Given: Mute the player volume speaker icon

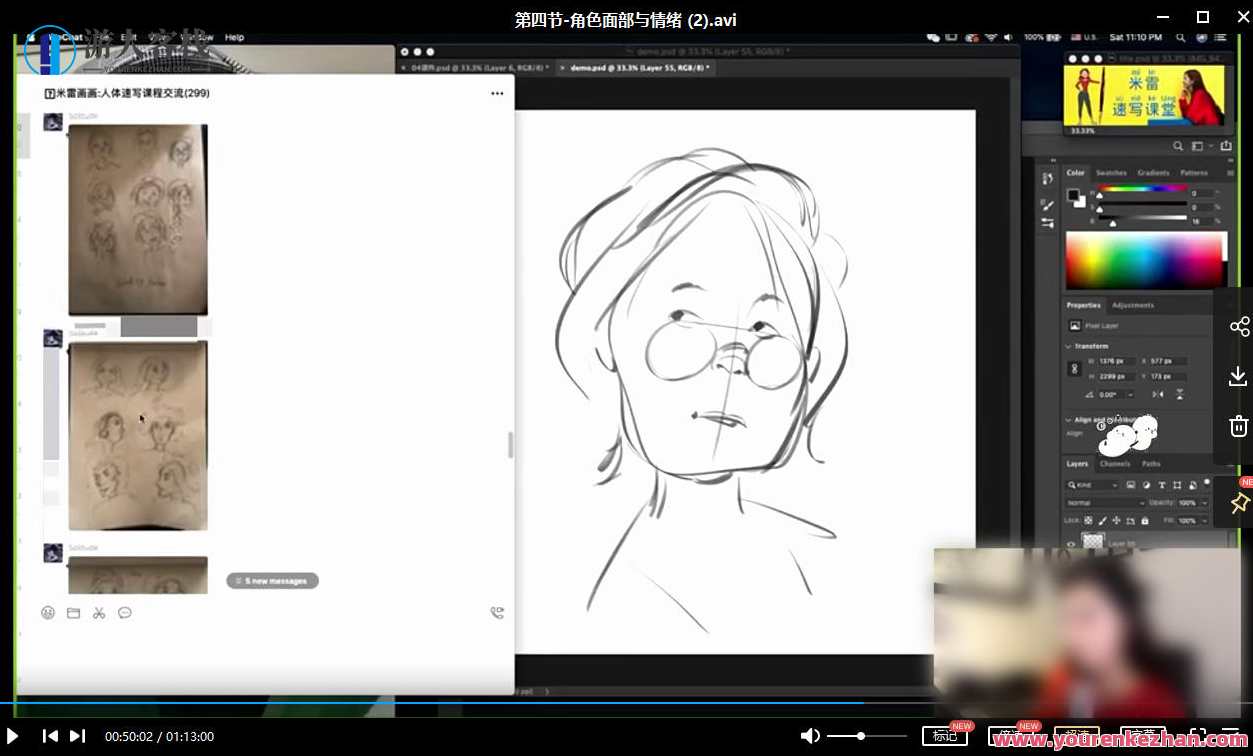Looking at the screenshot, I should (810, 736).
